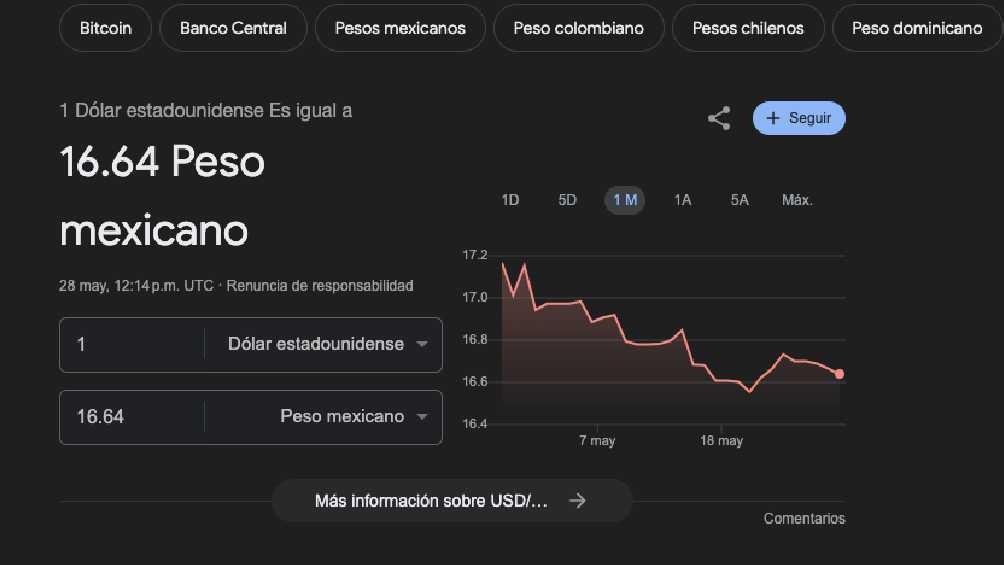Screen dimensions: 1004x565
Task: Select the active 1 M range
Action: point(625,200)
